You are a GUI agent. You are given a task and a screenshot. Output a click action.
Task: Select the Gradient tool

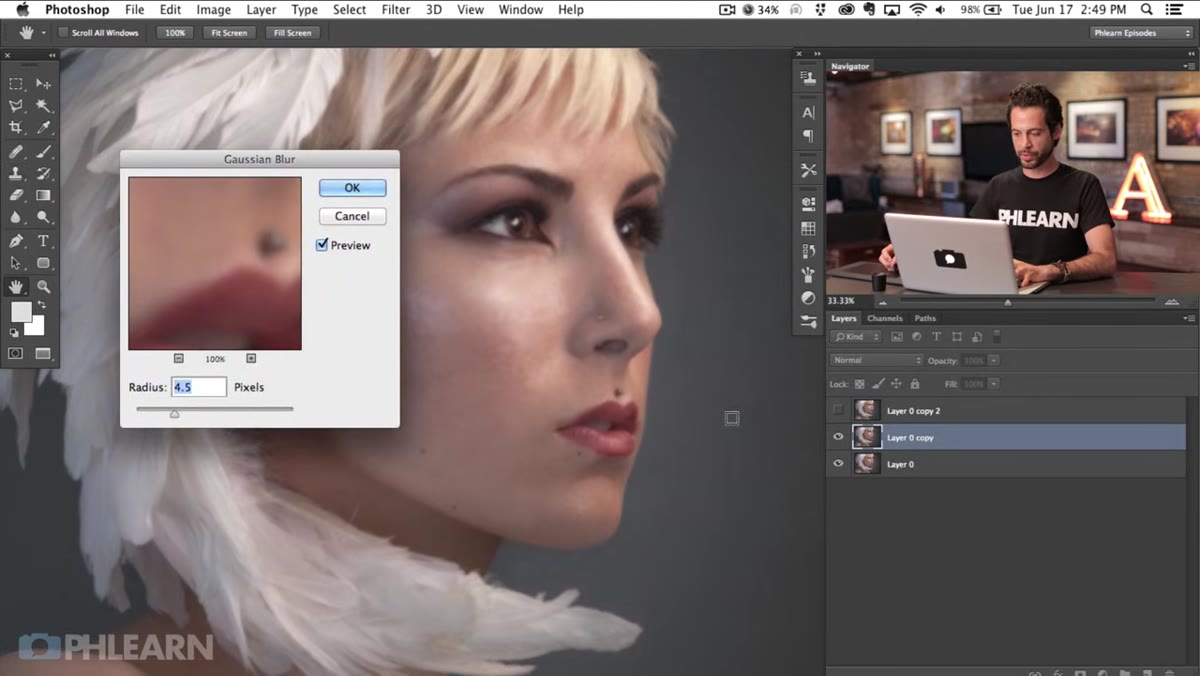tap(43, 195)
